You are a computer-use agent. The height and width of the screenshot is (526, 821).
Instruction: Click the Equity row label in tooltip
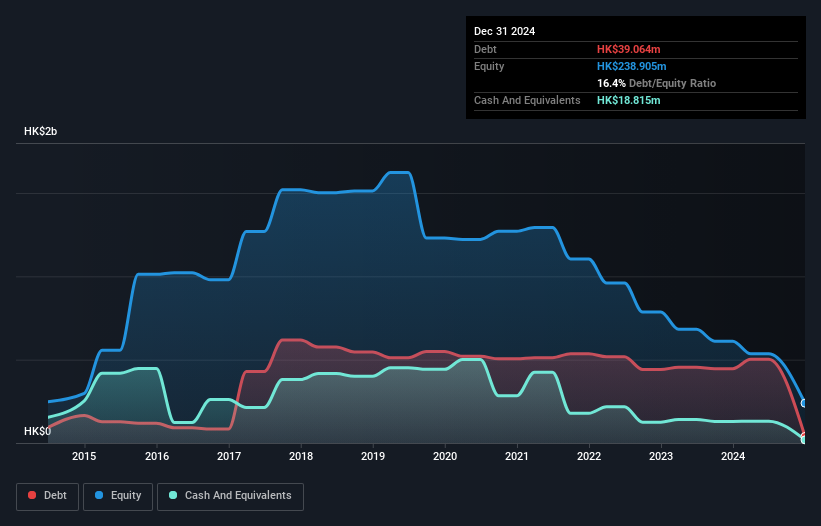(x=489, y=66)
